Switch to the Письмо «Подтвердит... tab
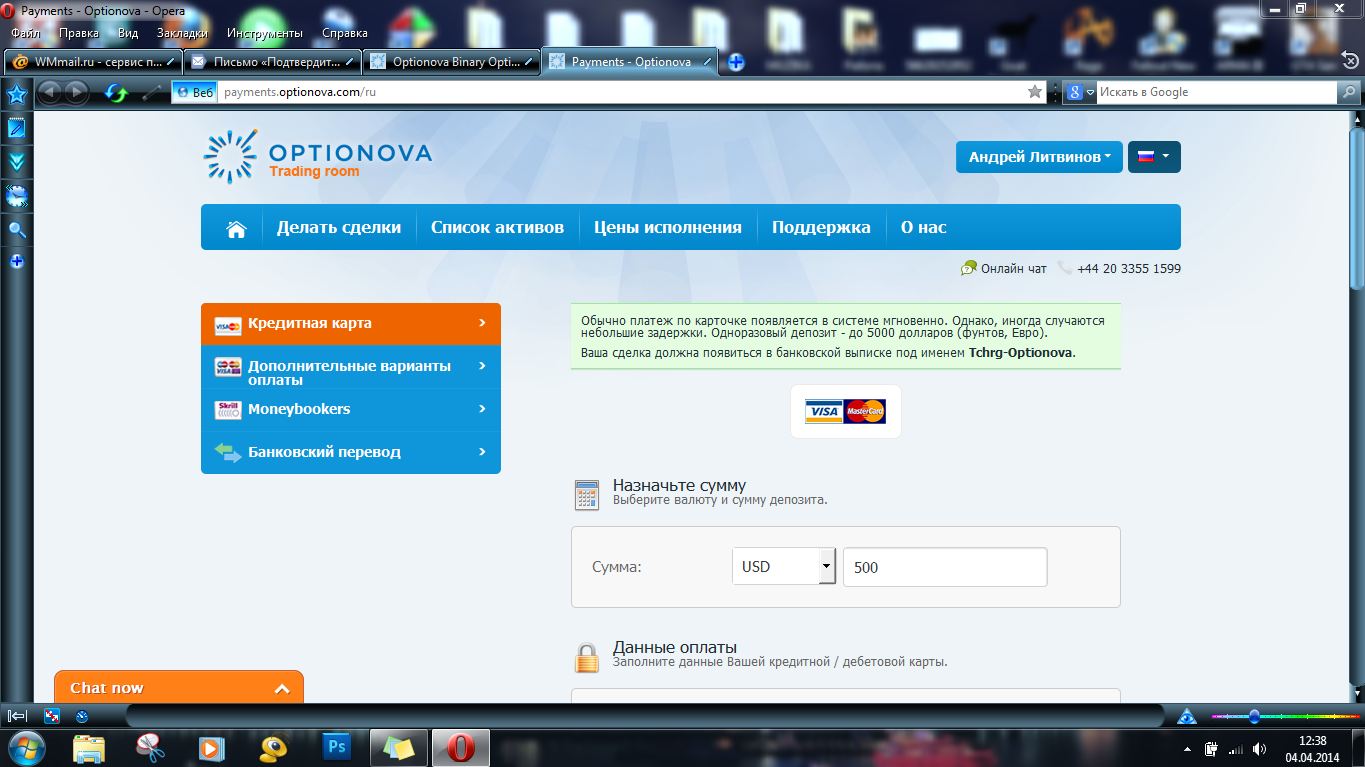Viewport: 1365px width, 767px height. [x=272, y=62]
